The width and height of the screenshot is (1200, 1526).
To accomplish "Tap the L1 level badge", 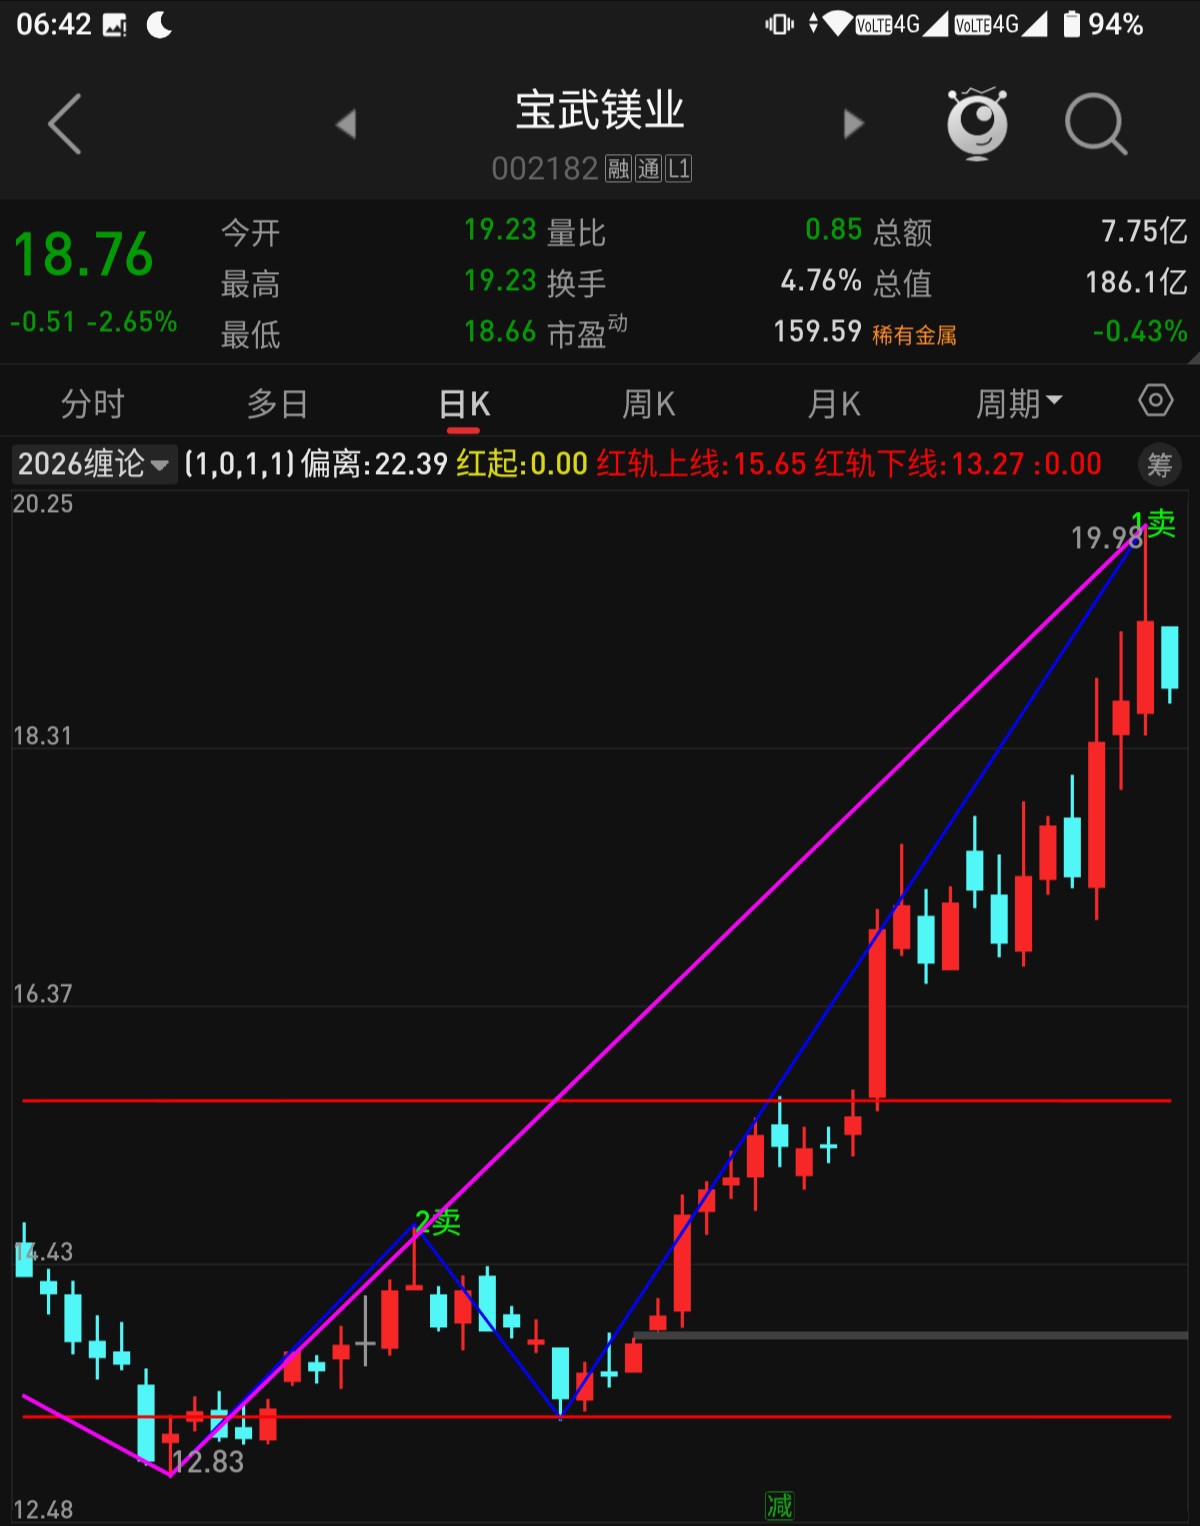I will (x=679, y=169).
